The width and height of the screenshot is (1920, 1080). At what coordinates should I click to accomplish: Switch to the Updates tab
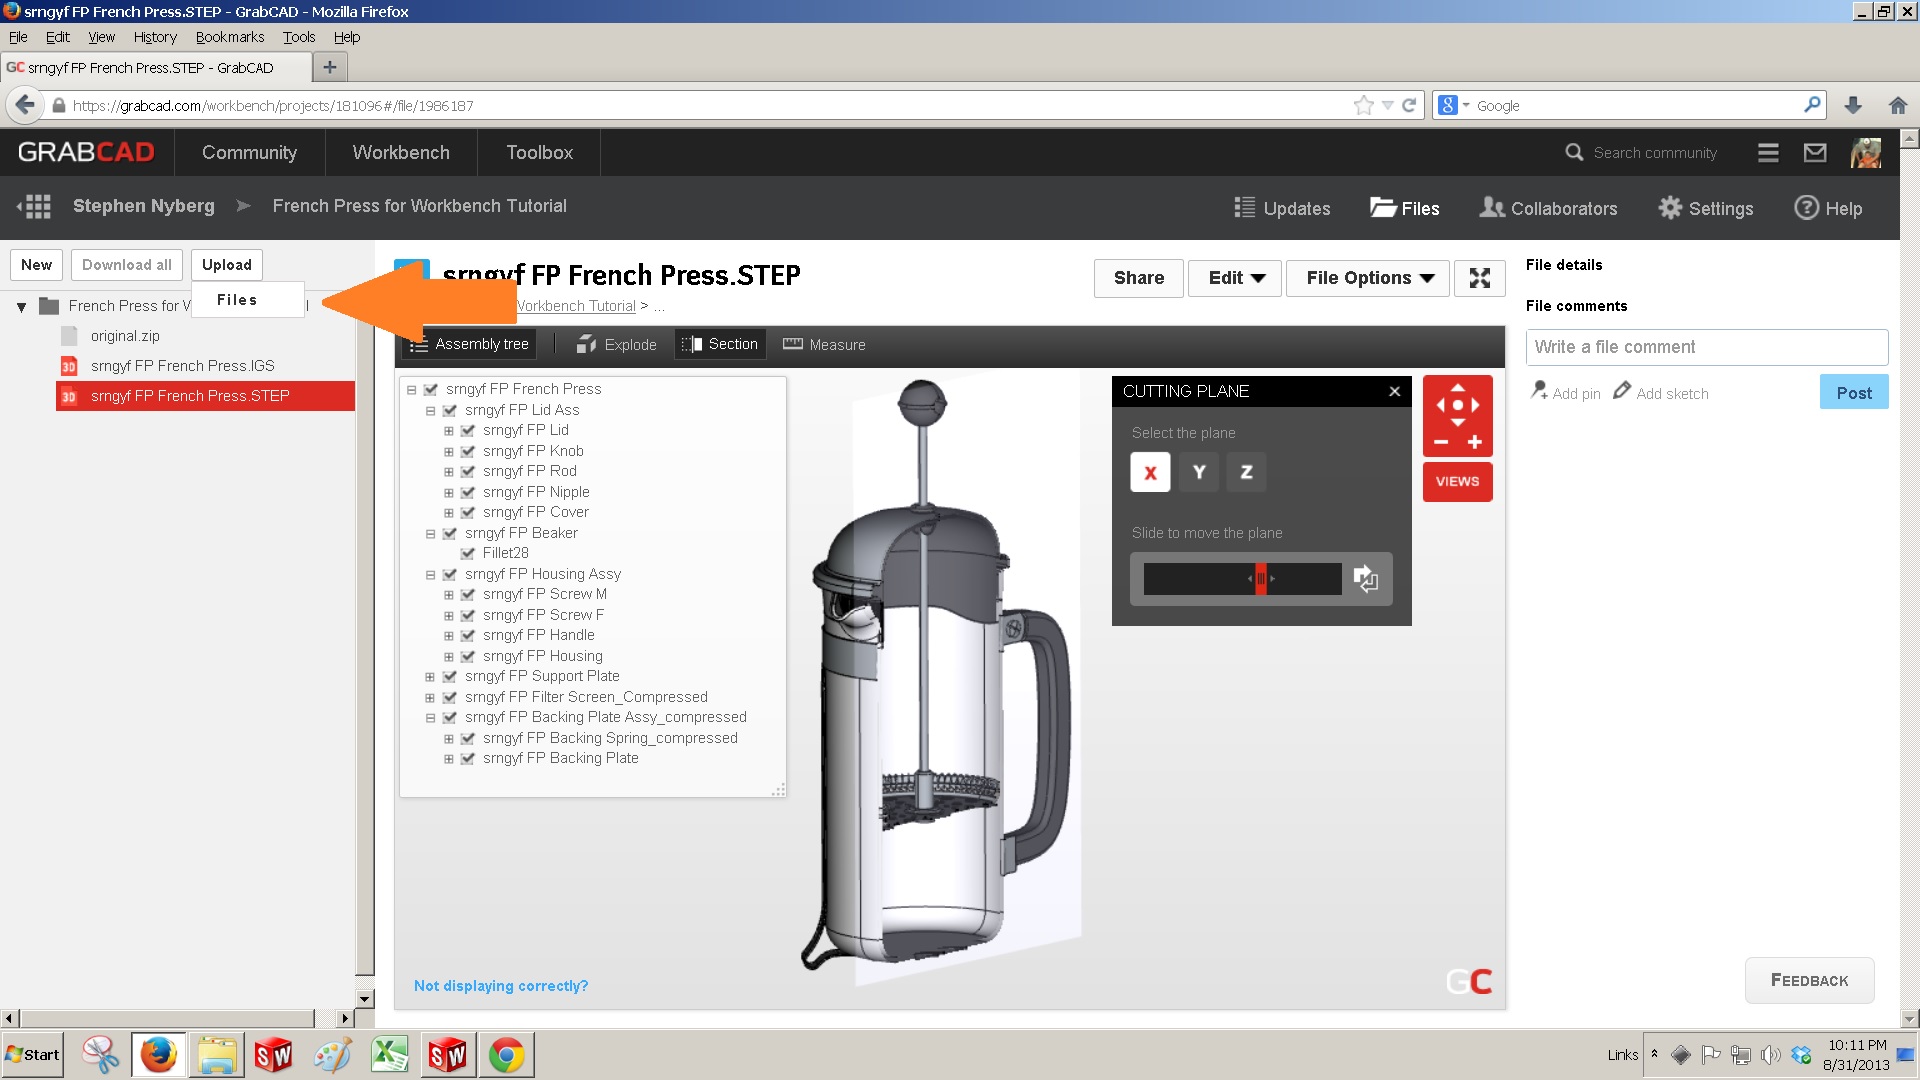1282,208
